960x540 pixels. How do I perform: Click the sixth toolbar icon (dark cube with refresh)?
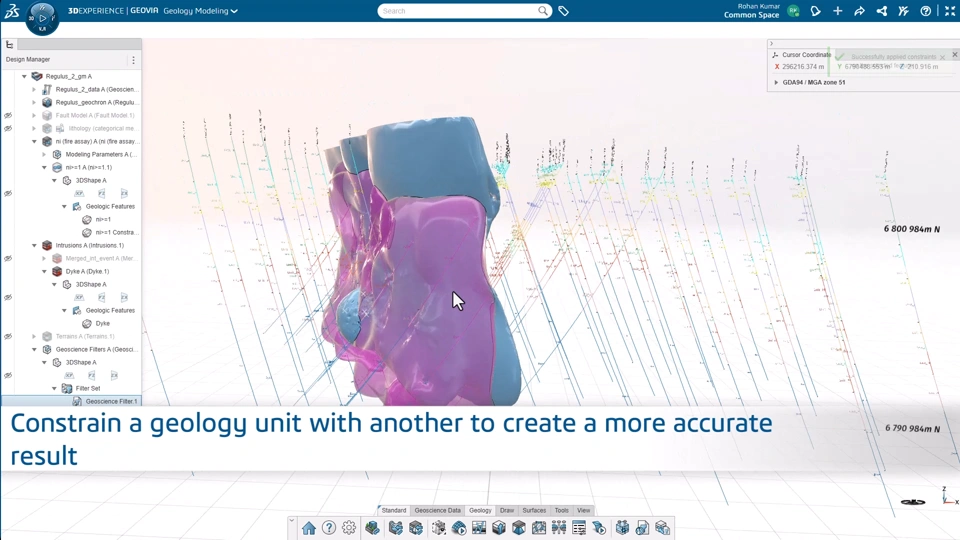[x=416, y=528]
